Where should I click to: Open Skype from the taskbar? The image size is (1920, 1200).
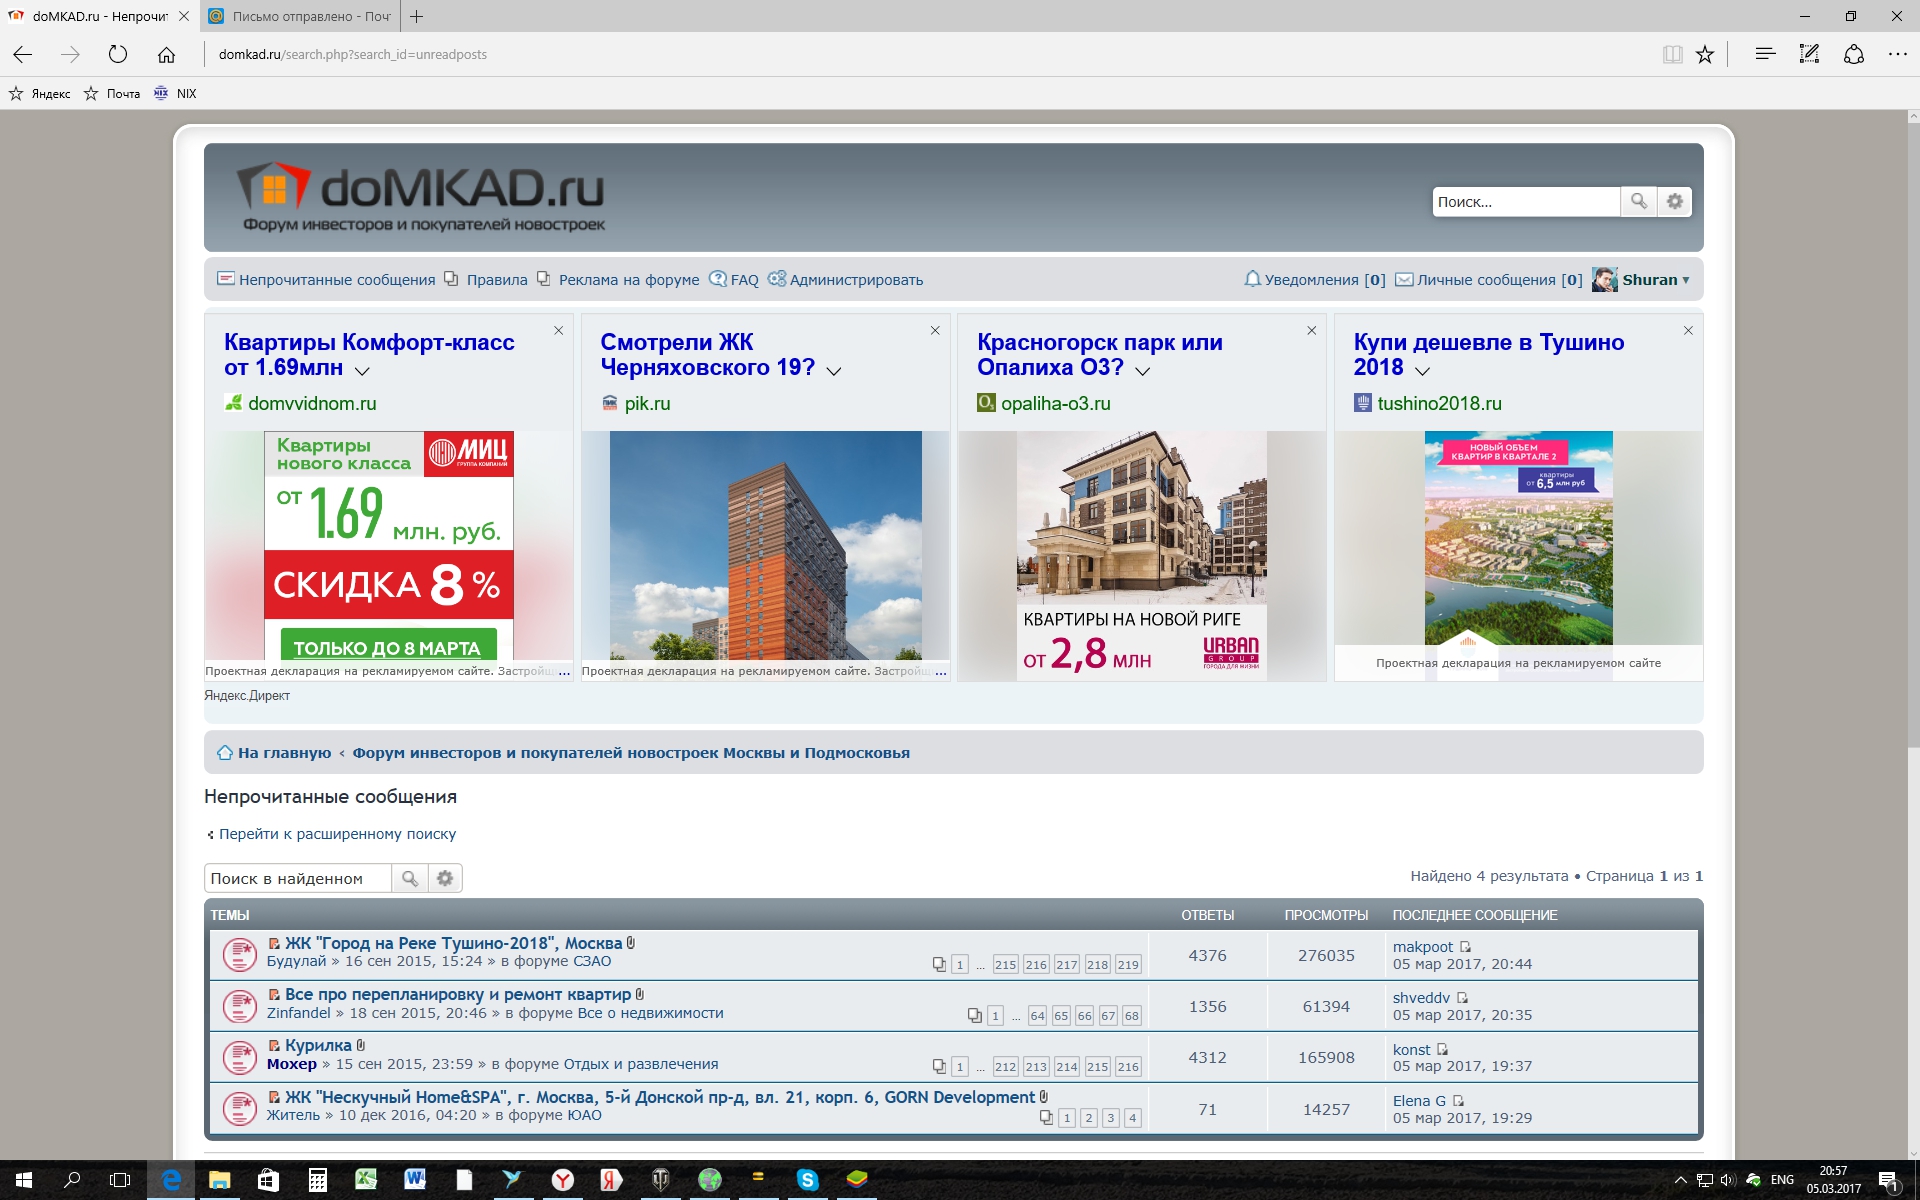pyautogui.click(x=807, y=1180)
